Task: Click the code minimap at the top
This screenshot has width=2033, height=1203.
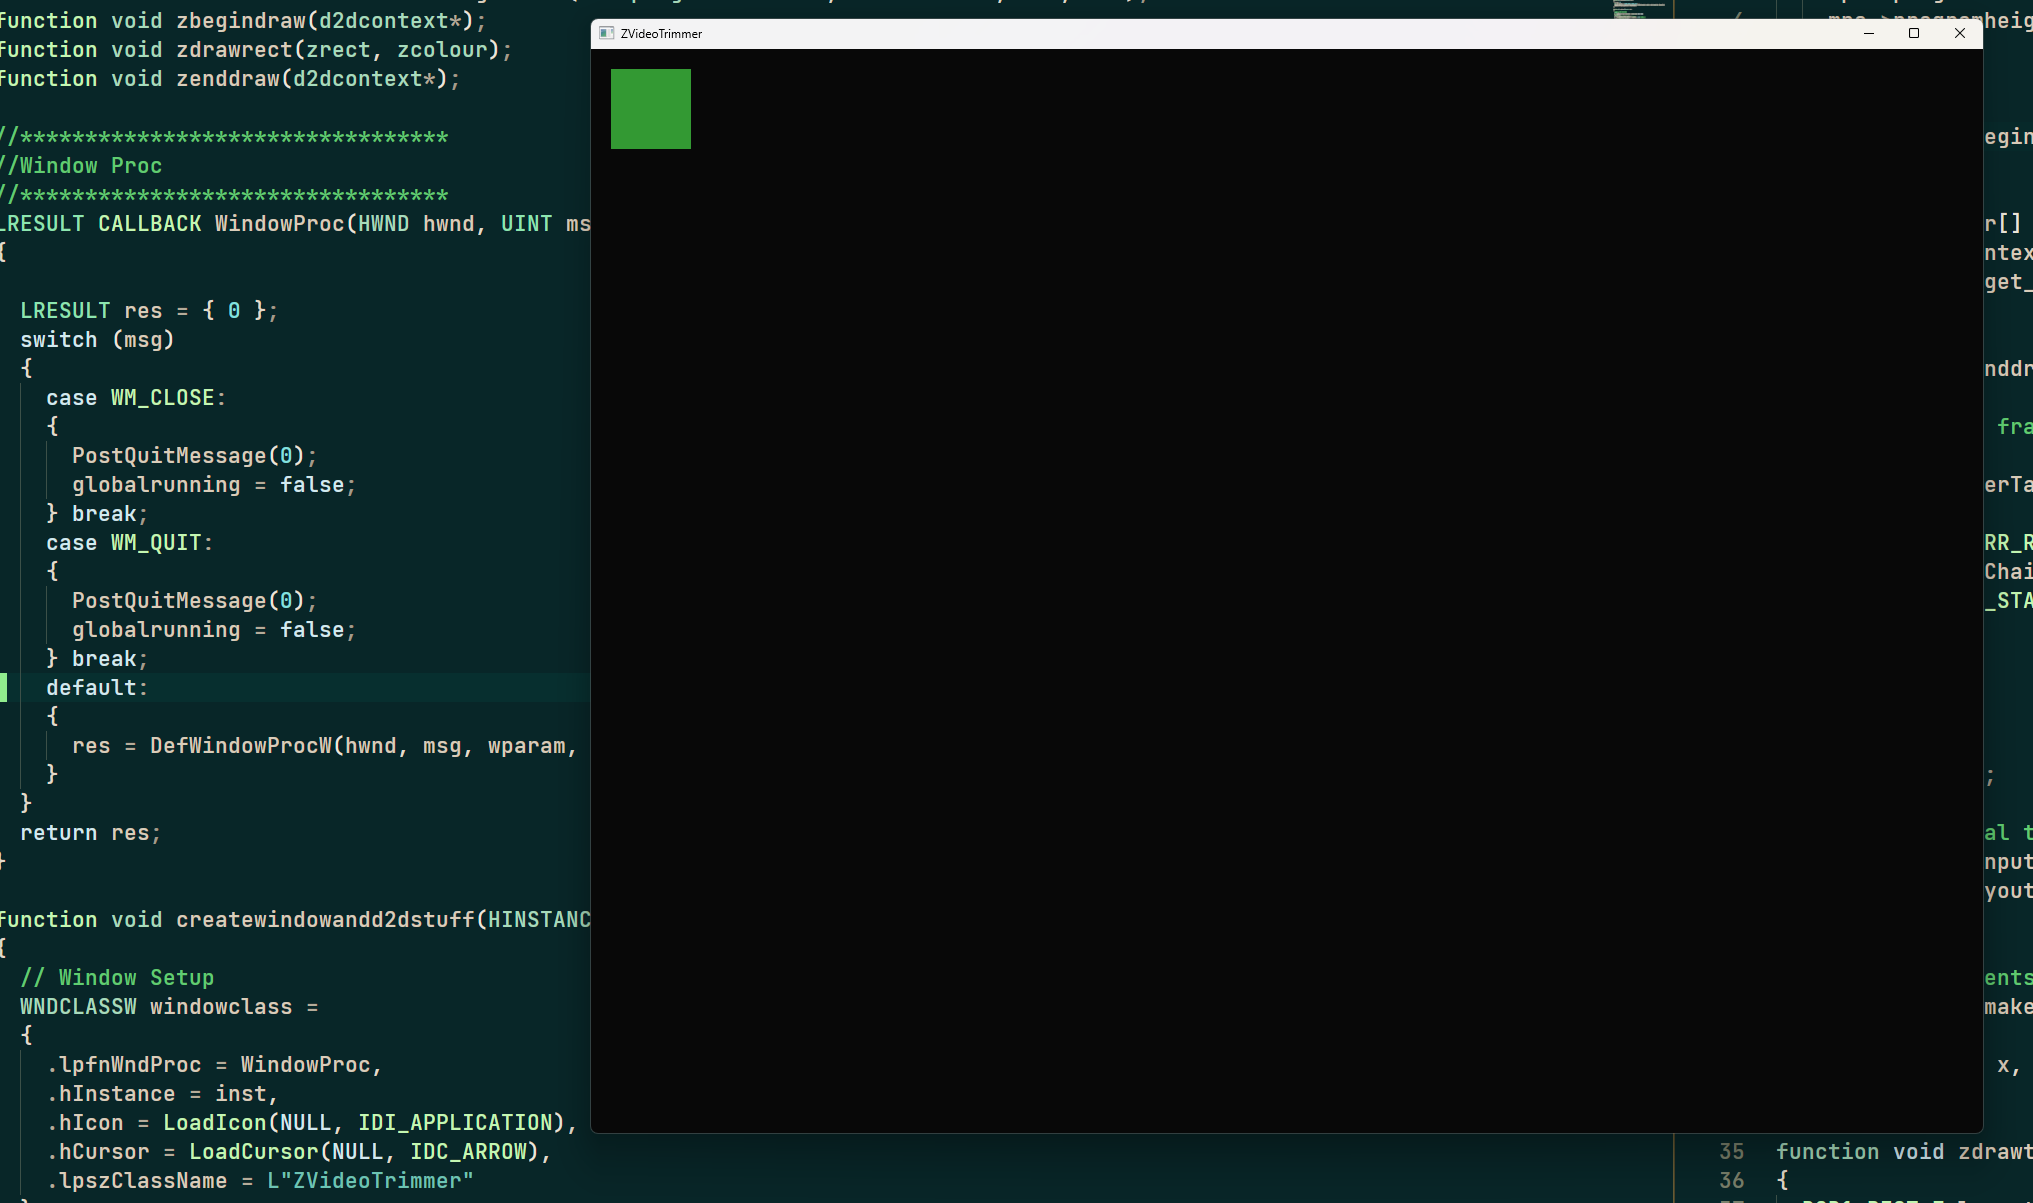Action: pos(1638,10)
